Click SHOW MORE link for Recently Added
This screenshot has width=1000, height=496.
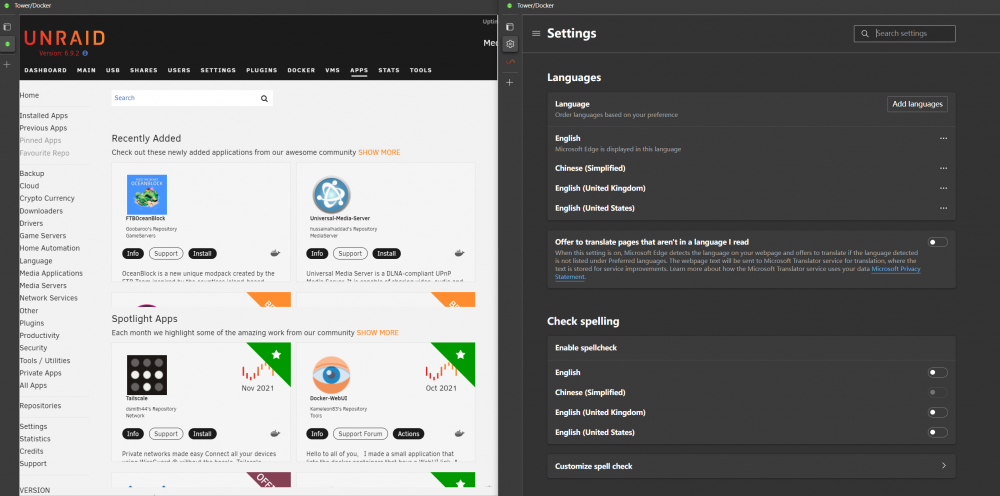click(379, 152)
